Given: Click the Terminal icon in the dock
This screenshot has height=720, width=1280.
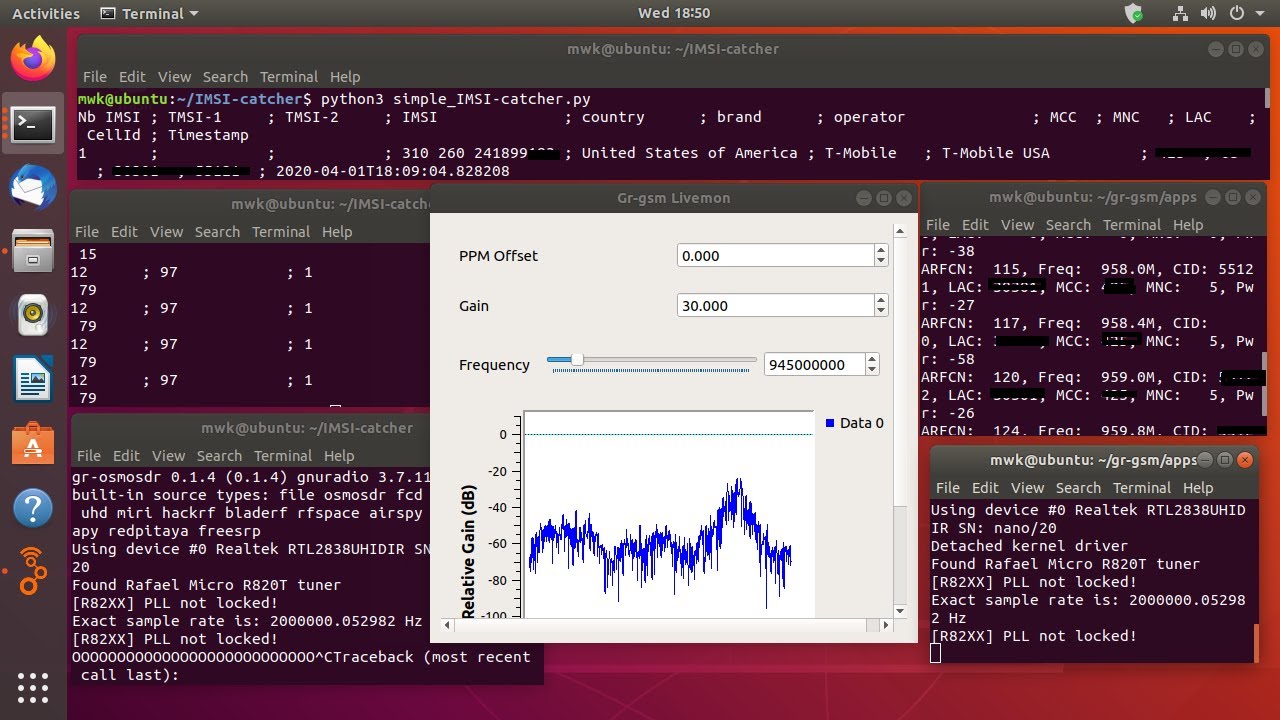Looking at the screenshot, I should 33,124.
